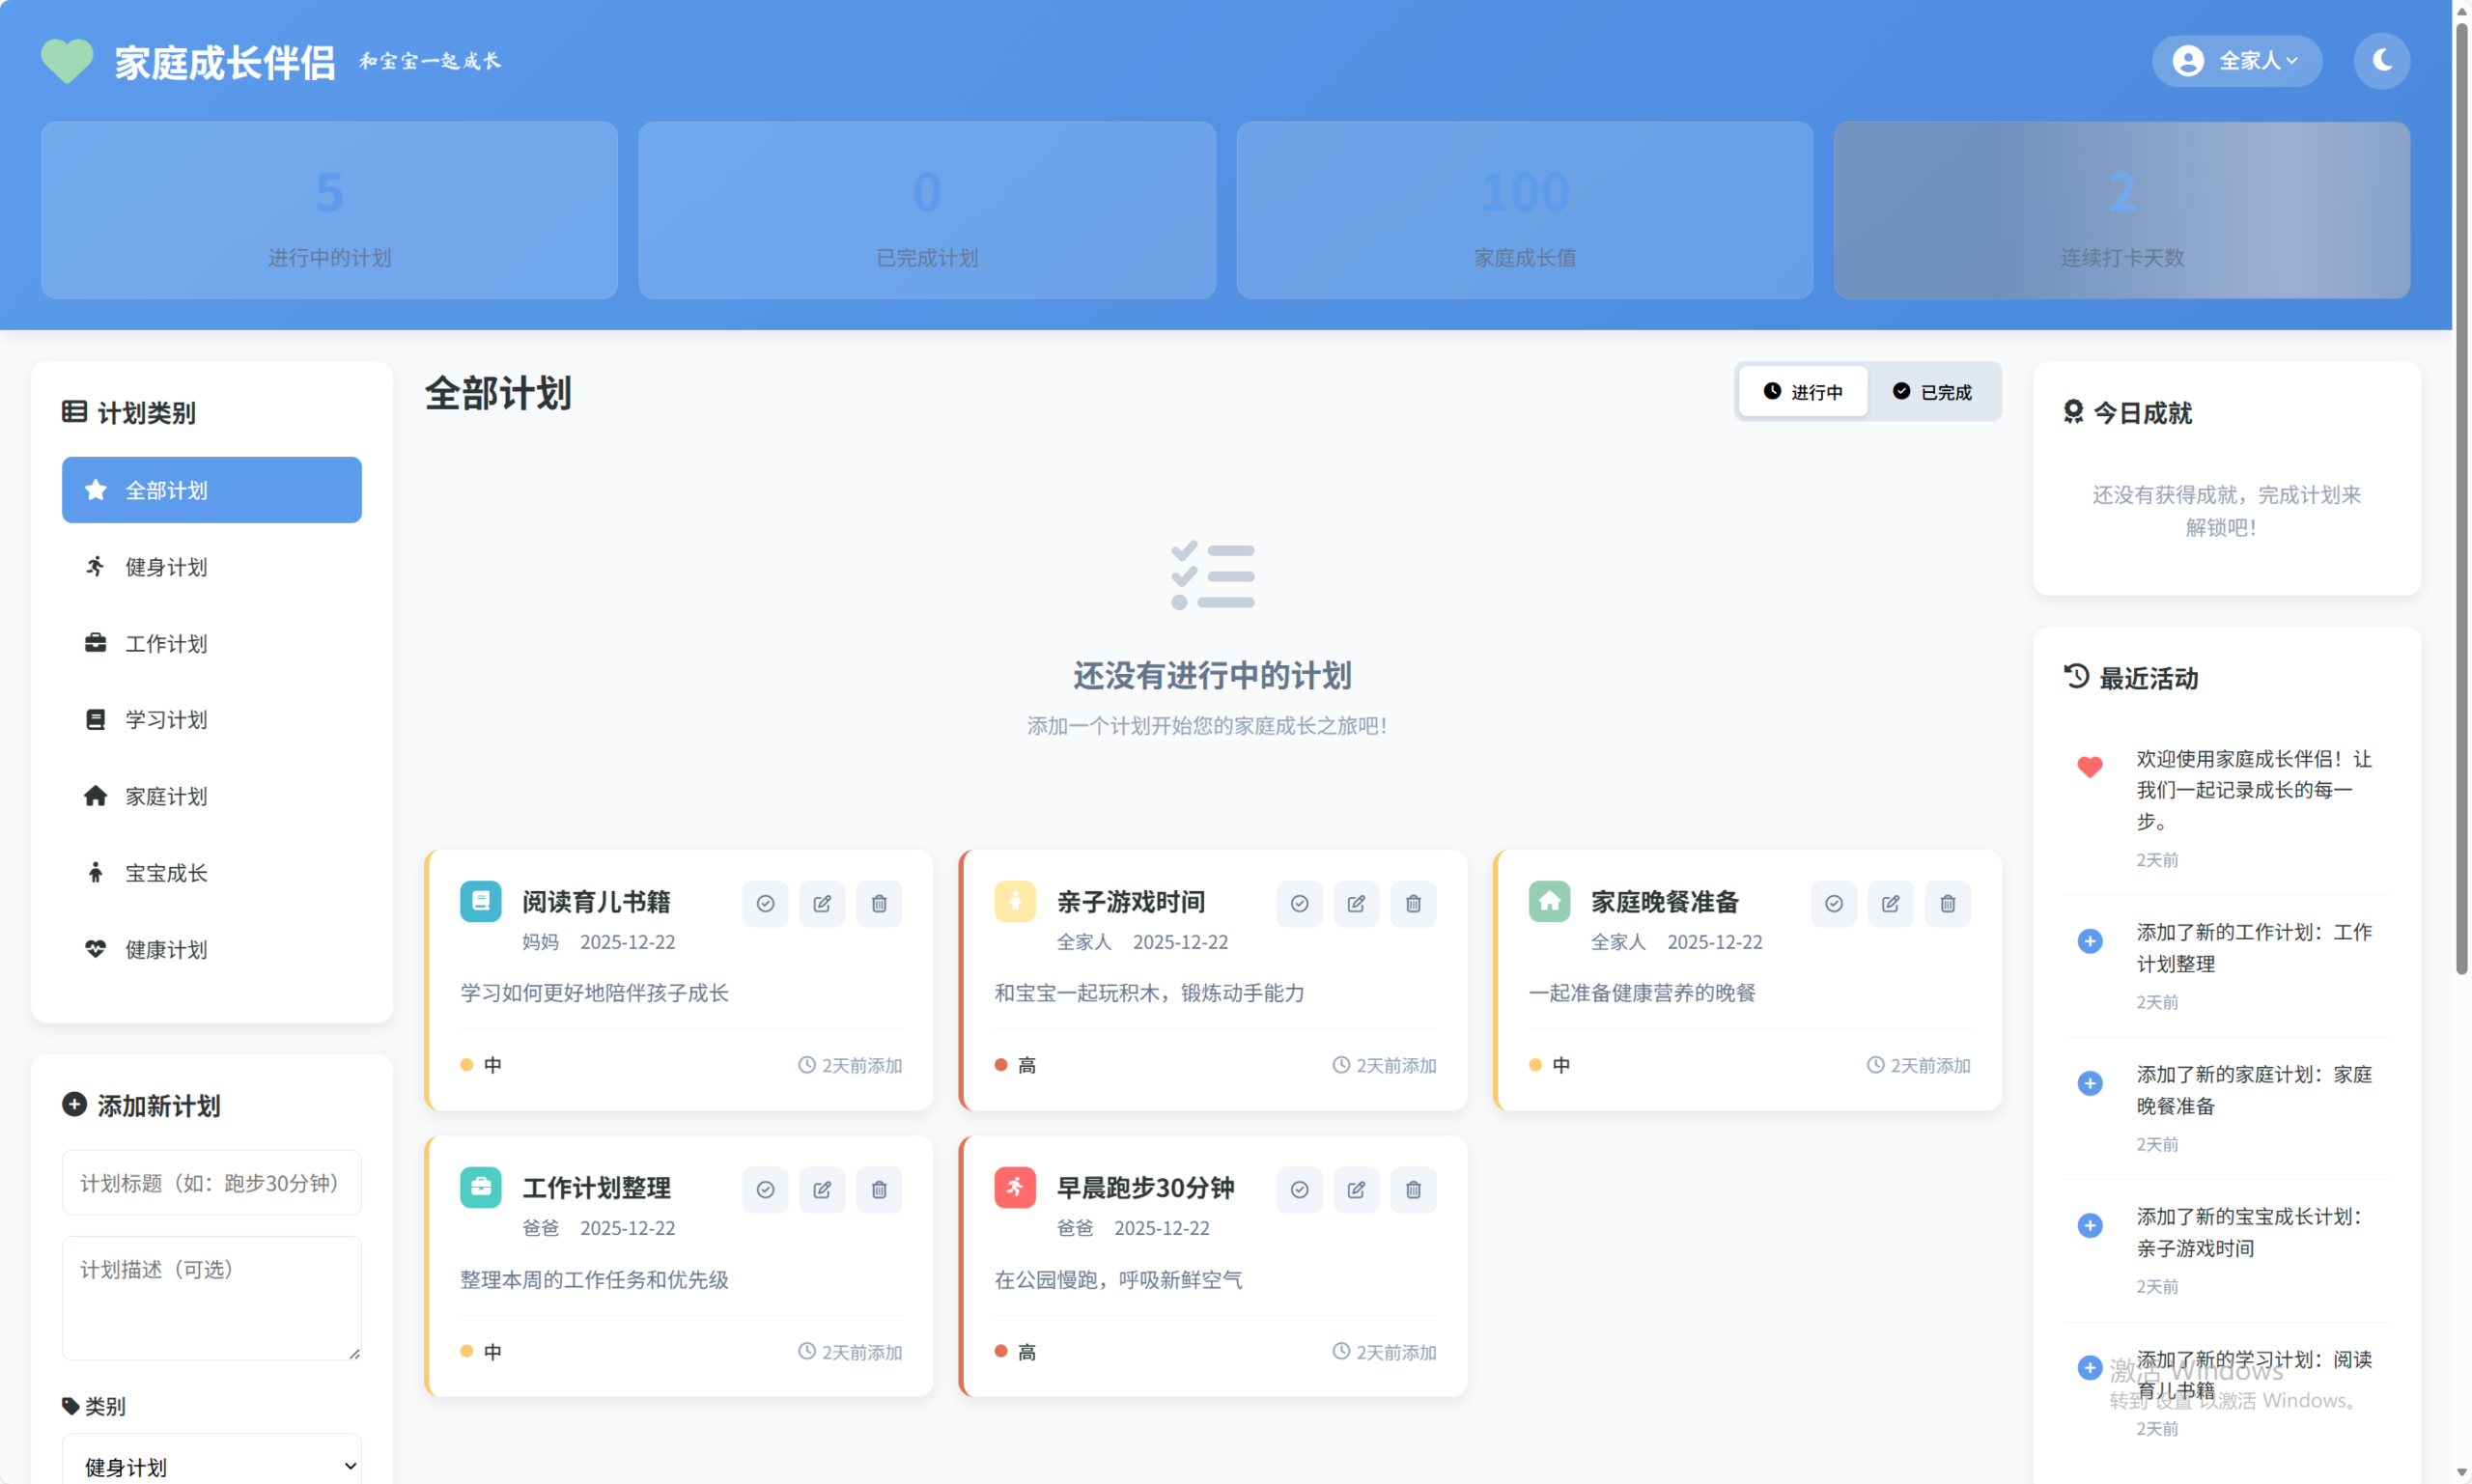This screenshot has height=1484, width=2472.
Task: Click the green heart logo icon
Action: (66, 61)
